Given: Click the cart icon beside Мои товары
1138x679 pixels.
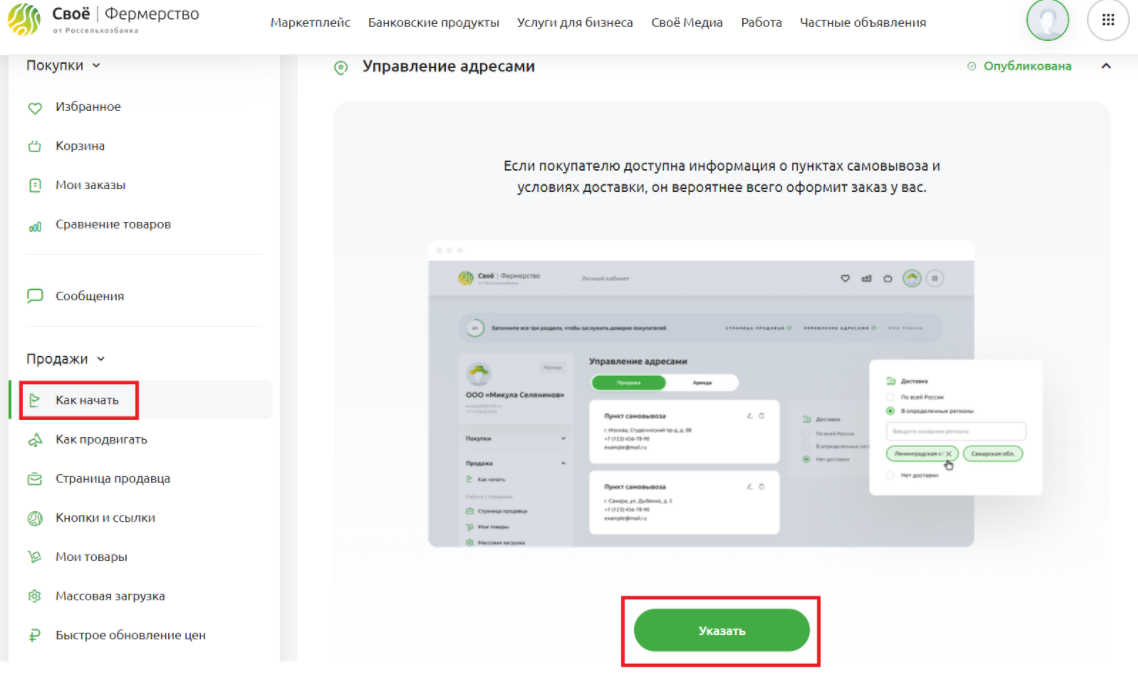Looking at the screenshot, I should pos(35,557).
